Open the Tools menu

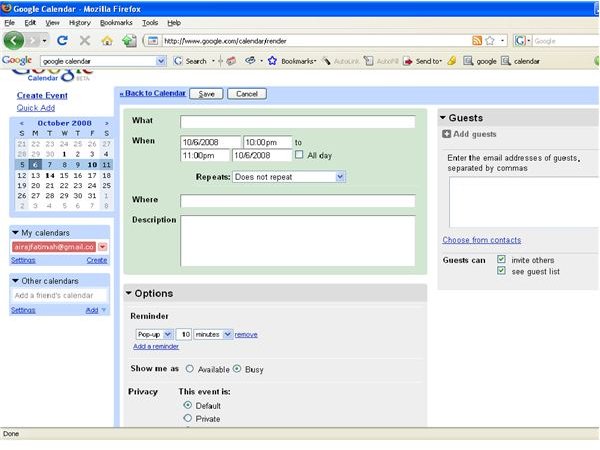[x=150, y=23]
